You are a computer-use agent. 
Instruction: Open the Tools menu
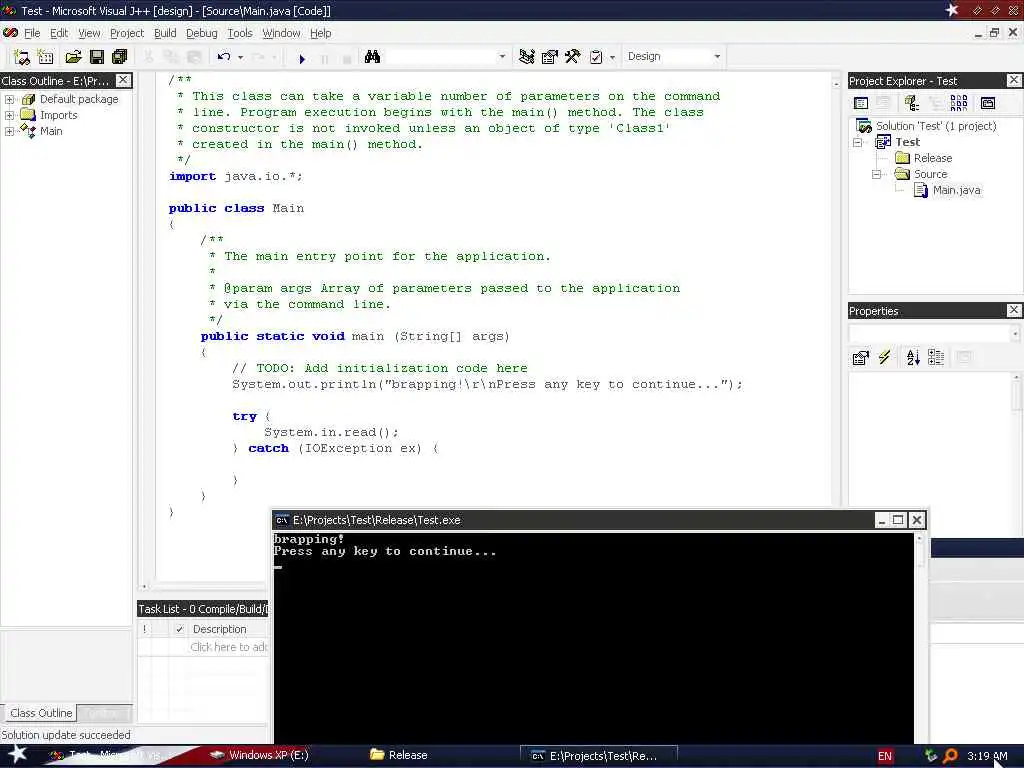click(x=240, y=33)
